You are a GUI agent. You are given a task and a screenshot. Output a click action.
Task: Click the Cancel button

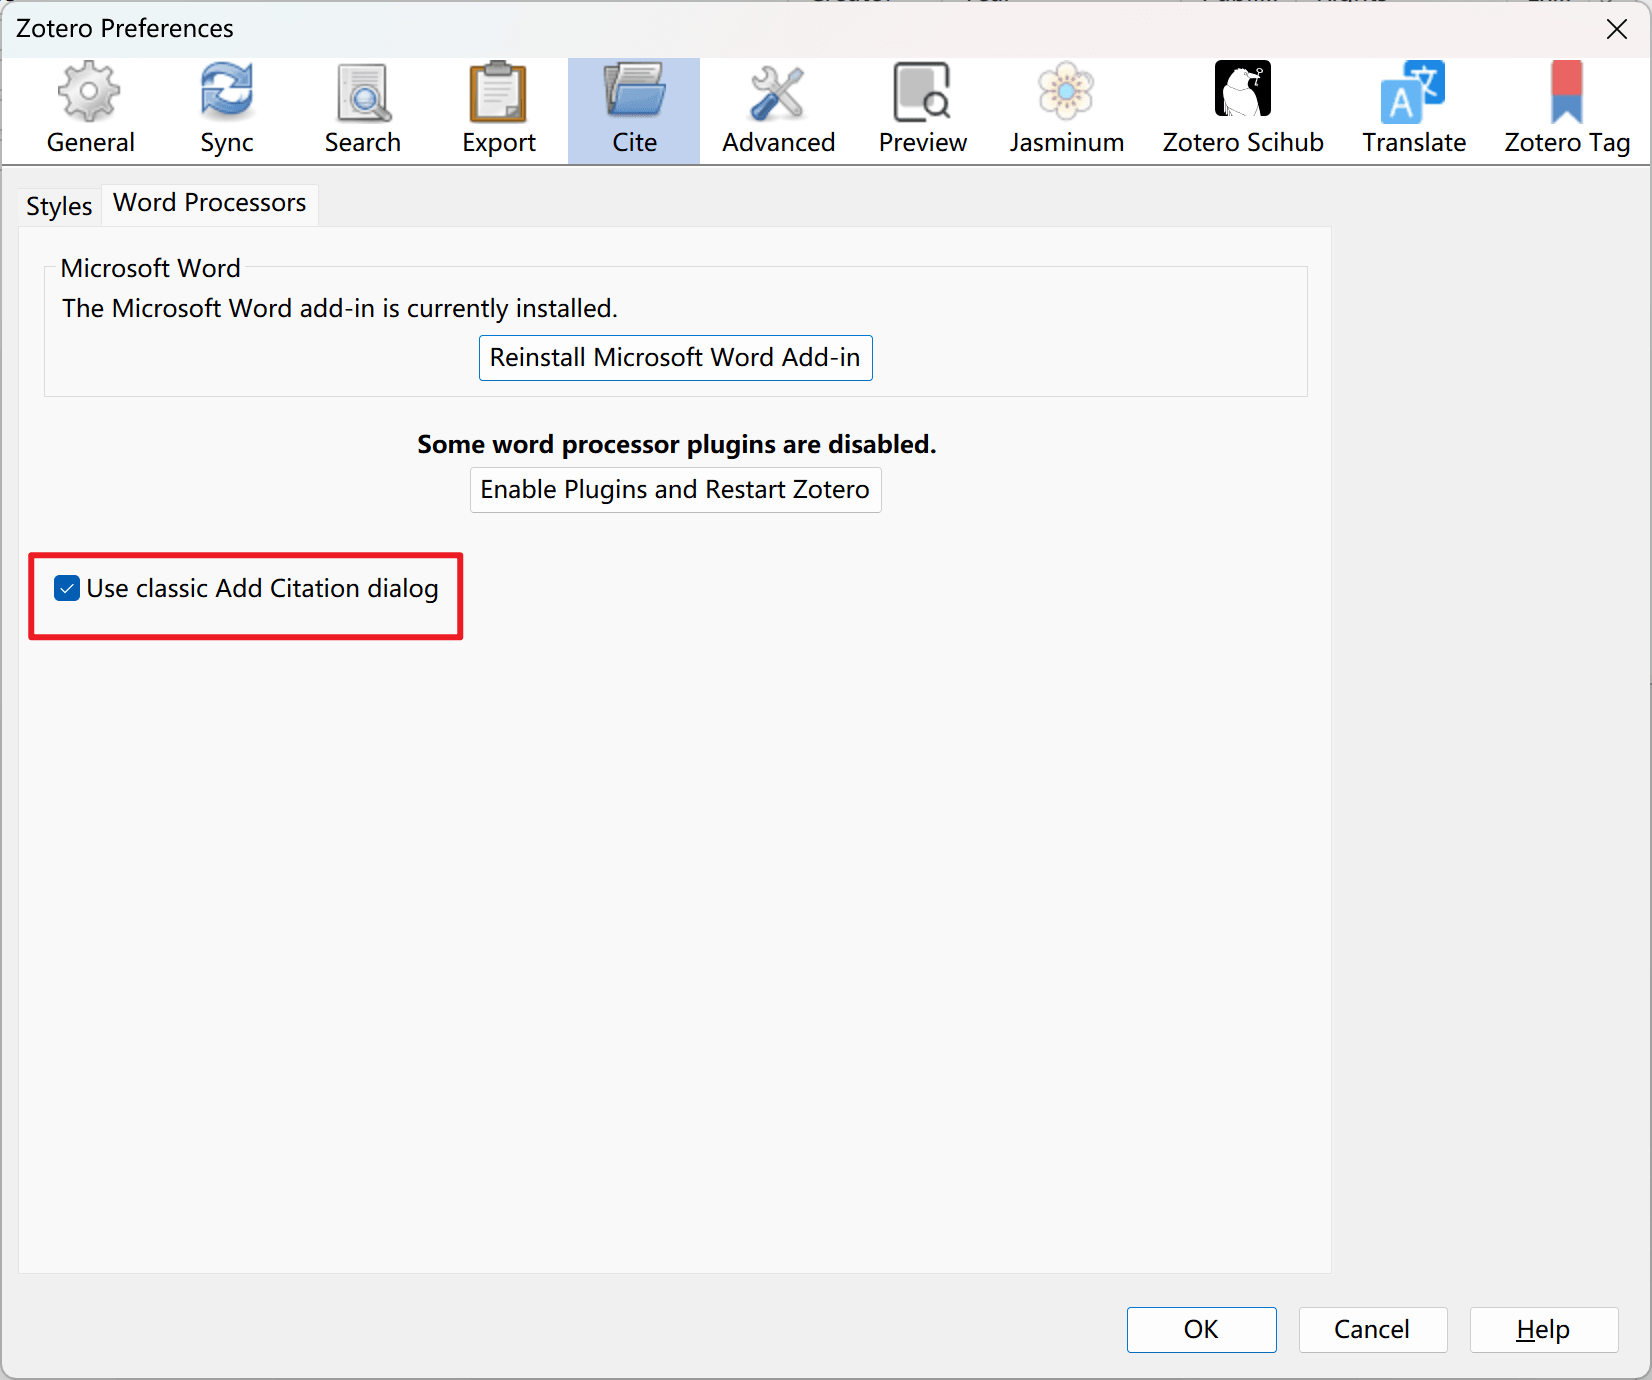click(x=1372, y=1329)
